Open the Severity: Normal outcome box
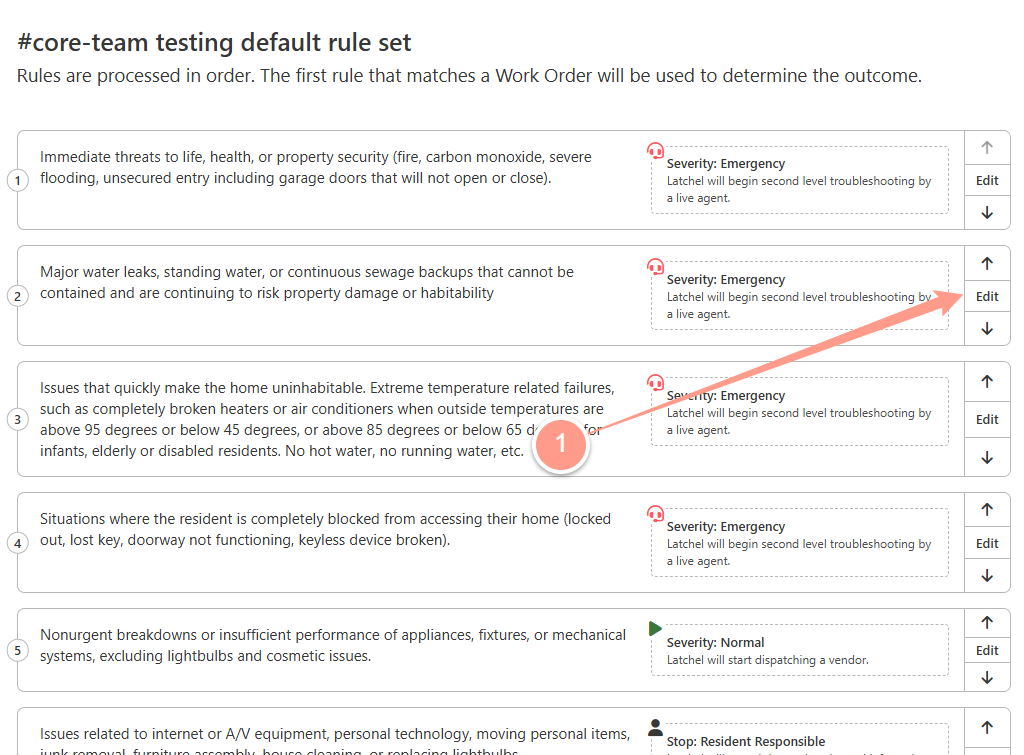 point(799,651)
